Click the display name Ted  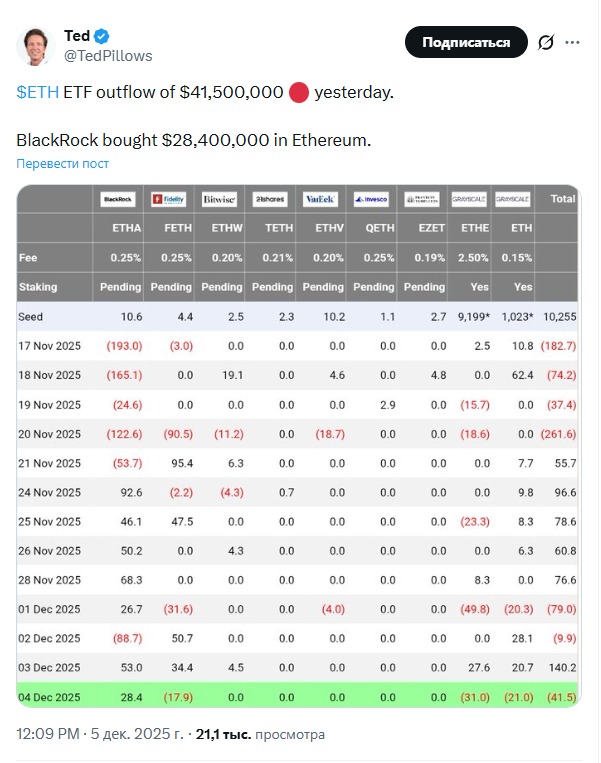[x=77, y=37]
